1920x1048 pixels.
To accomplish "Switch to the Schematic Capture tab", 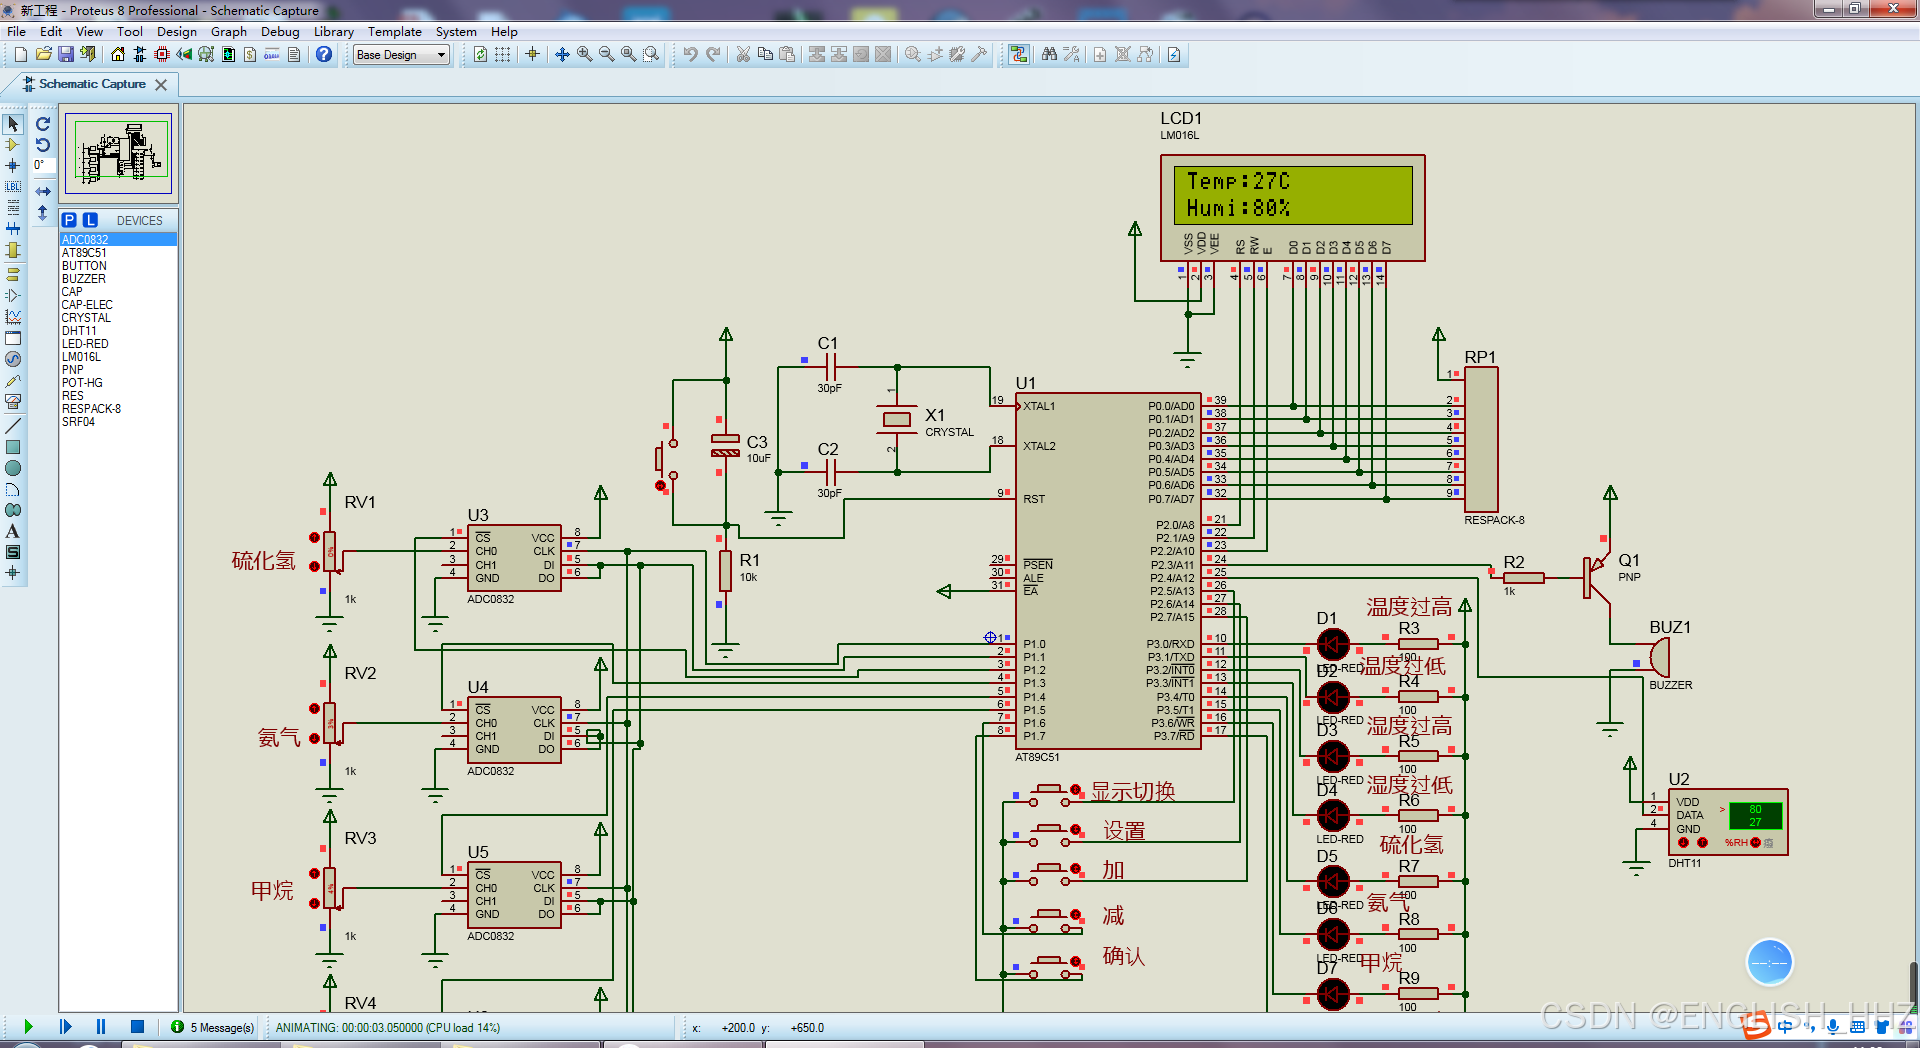I will [x=92, y=84].
